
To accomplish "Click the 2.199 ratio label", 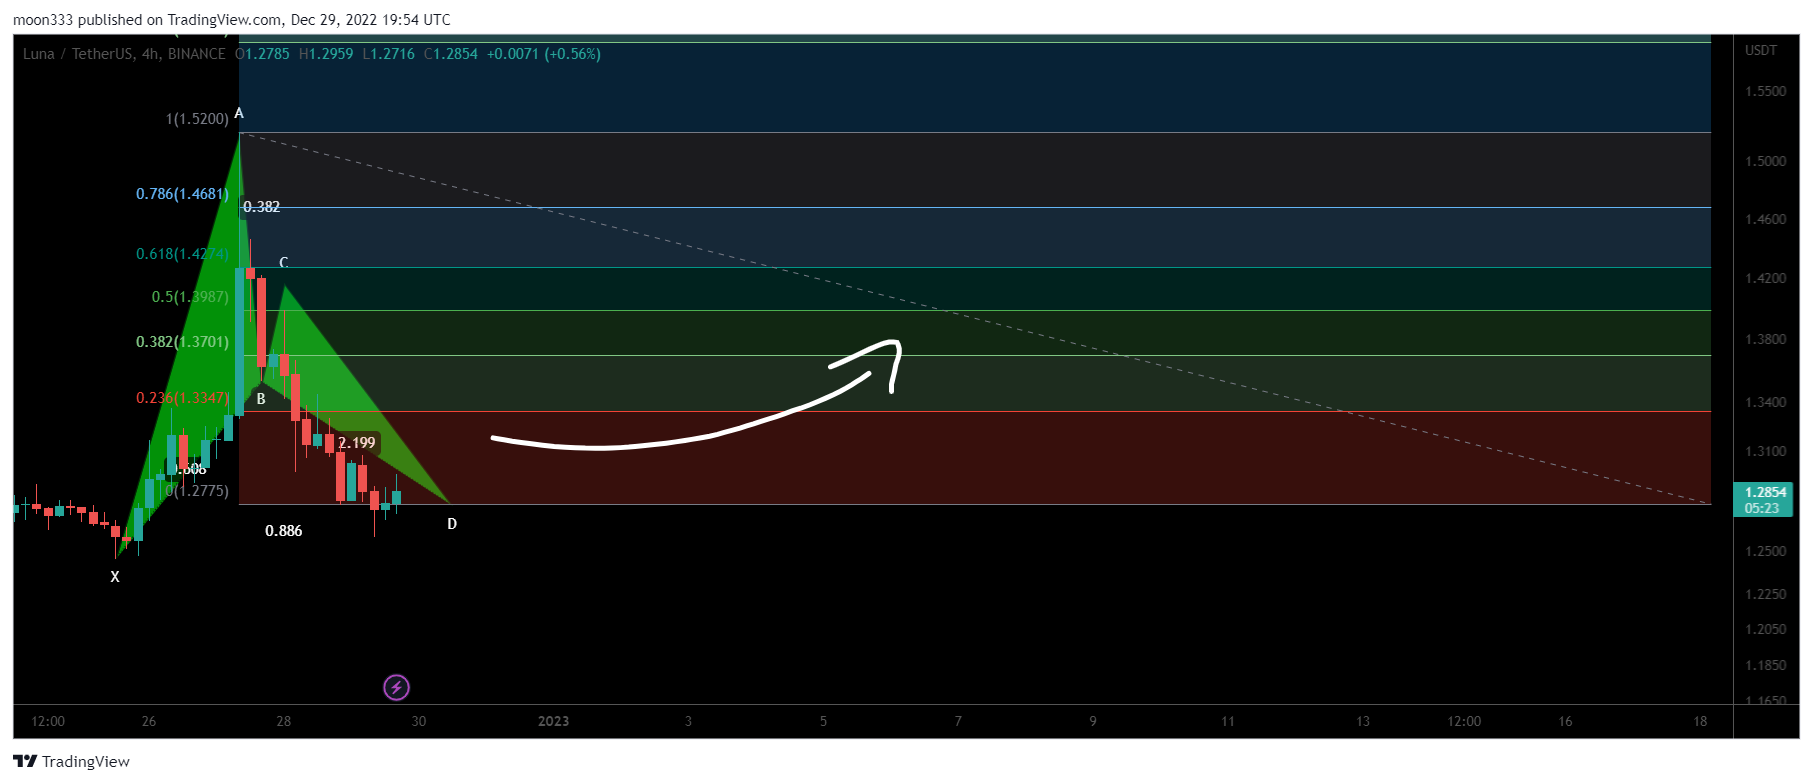I will coord(357,443).
